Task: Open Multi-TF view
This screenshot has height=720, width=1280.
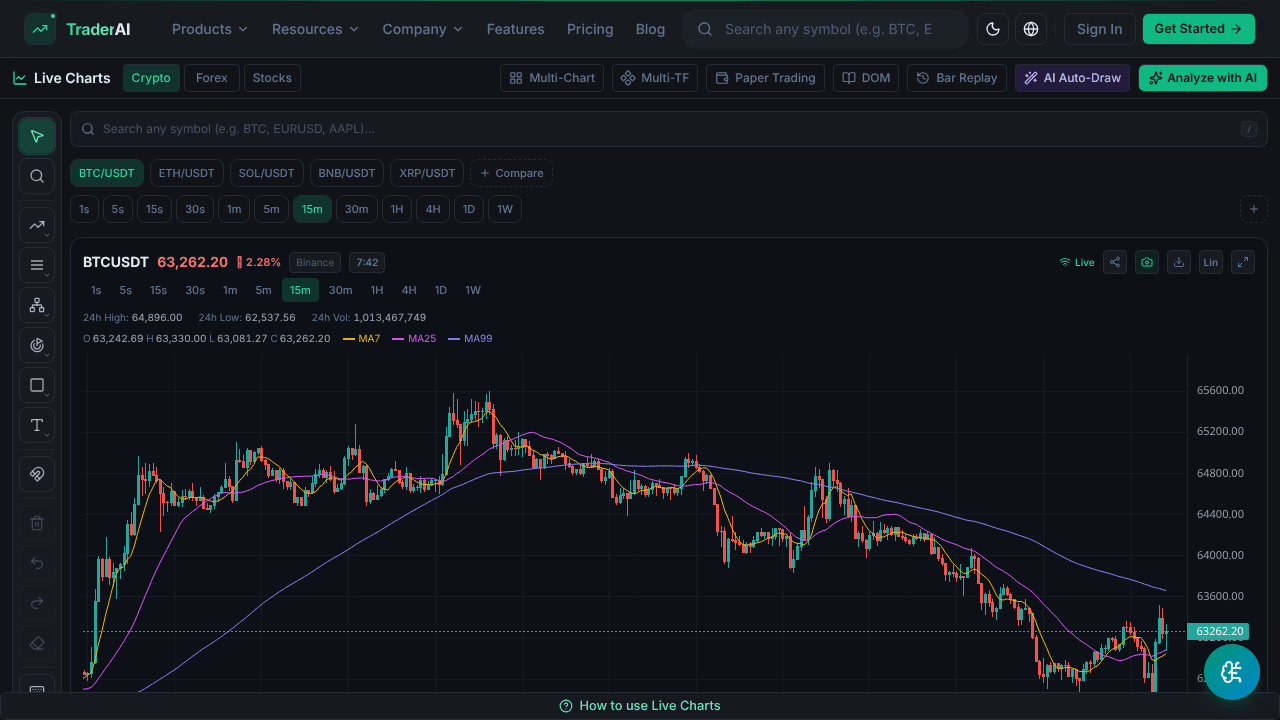Action: (655, 78)
